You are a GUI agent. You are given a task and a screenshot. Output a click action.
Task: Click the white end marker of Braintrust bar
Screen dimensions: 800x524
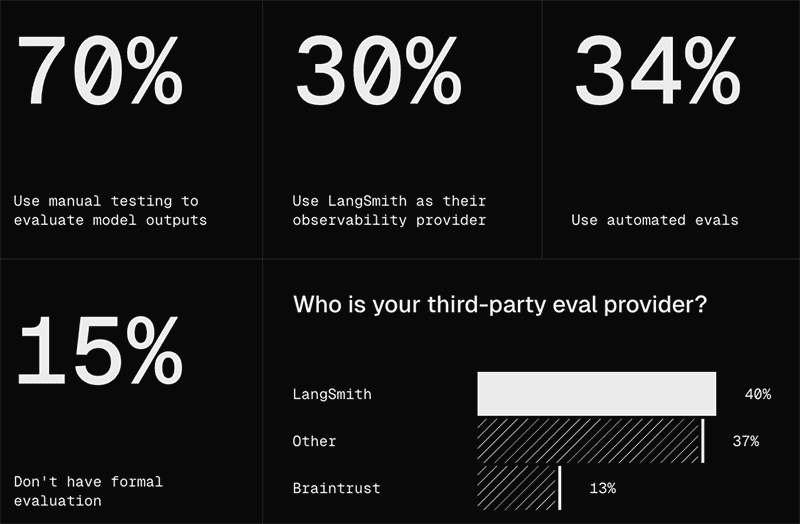[560, 488]
